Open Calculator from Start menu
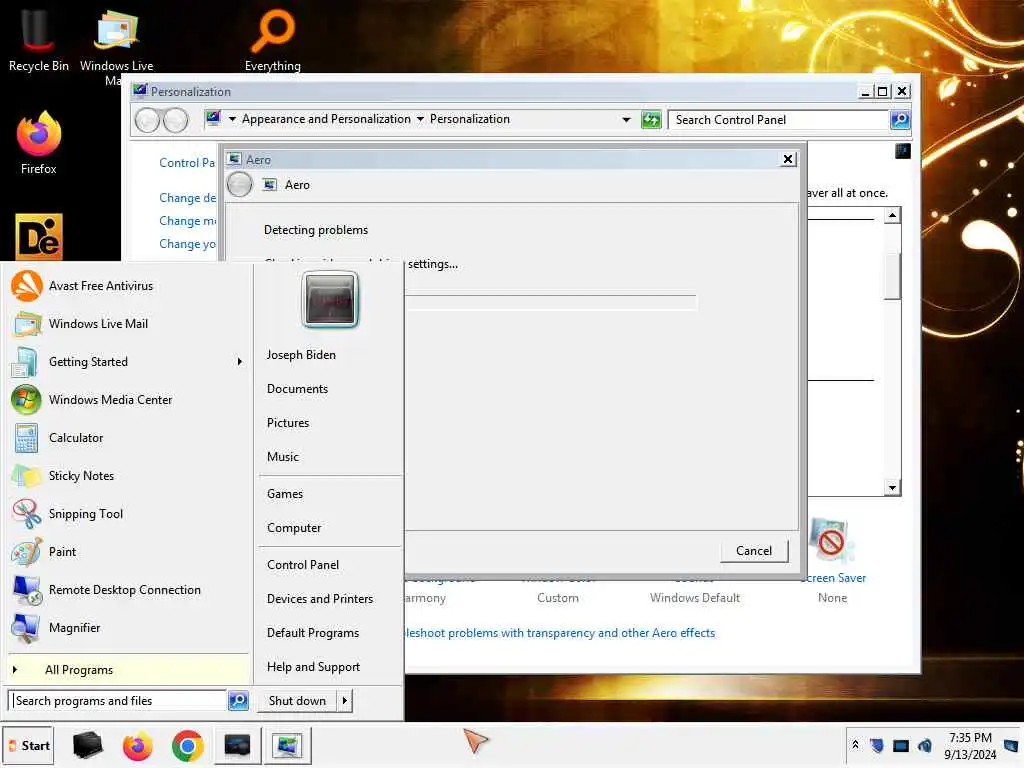The width and height of the screenshot is (1024, 768). coord(128,438)
